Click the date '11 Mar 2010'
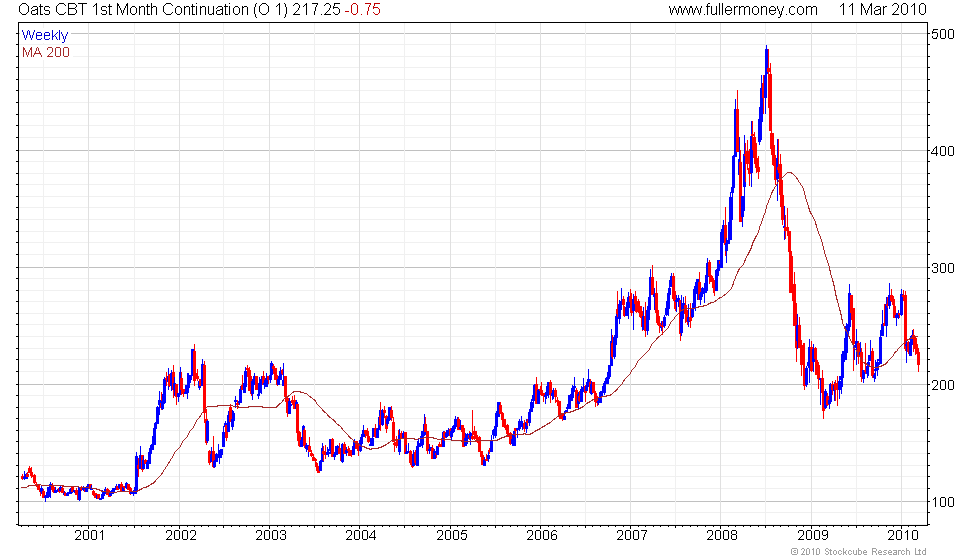This screenshot has width=980, height=560. point(882,9)
